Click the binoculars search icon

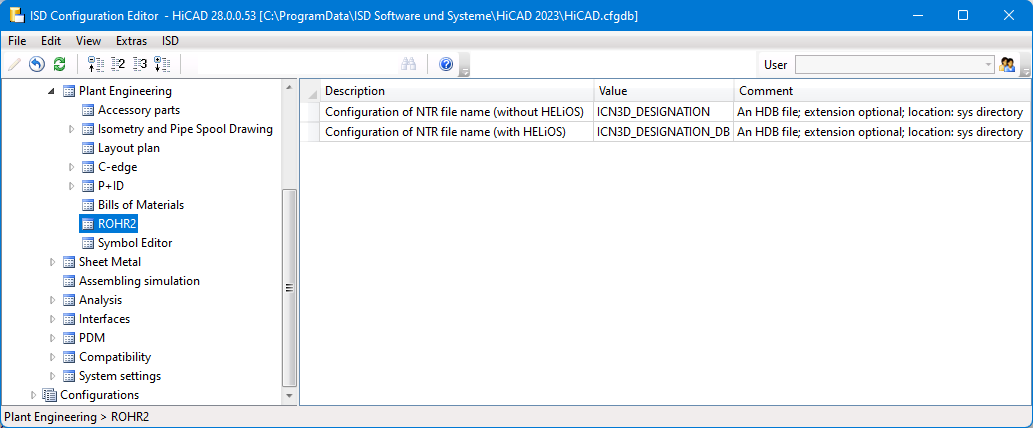(409, 65)
